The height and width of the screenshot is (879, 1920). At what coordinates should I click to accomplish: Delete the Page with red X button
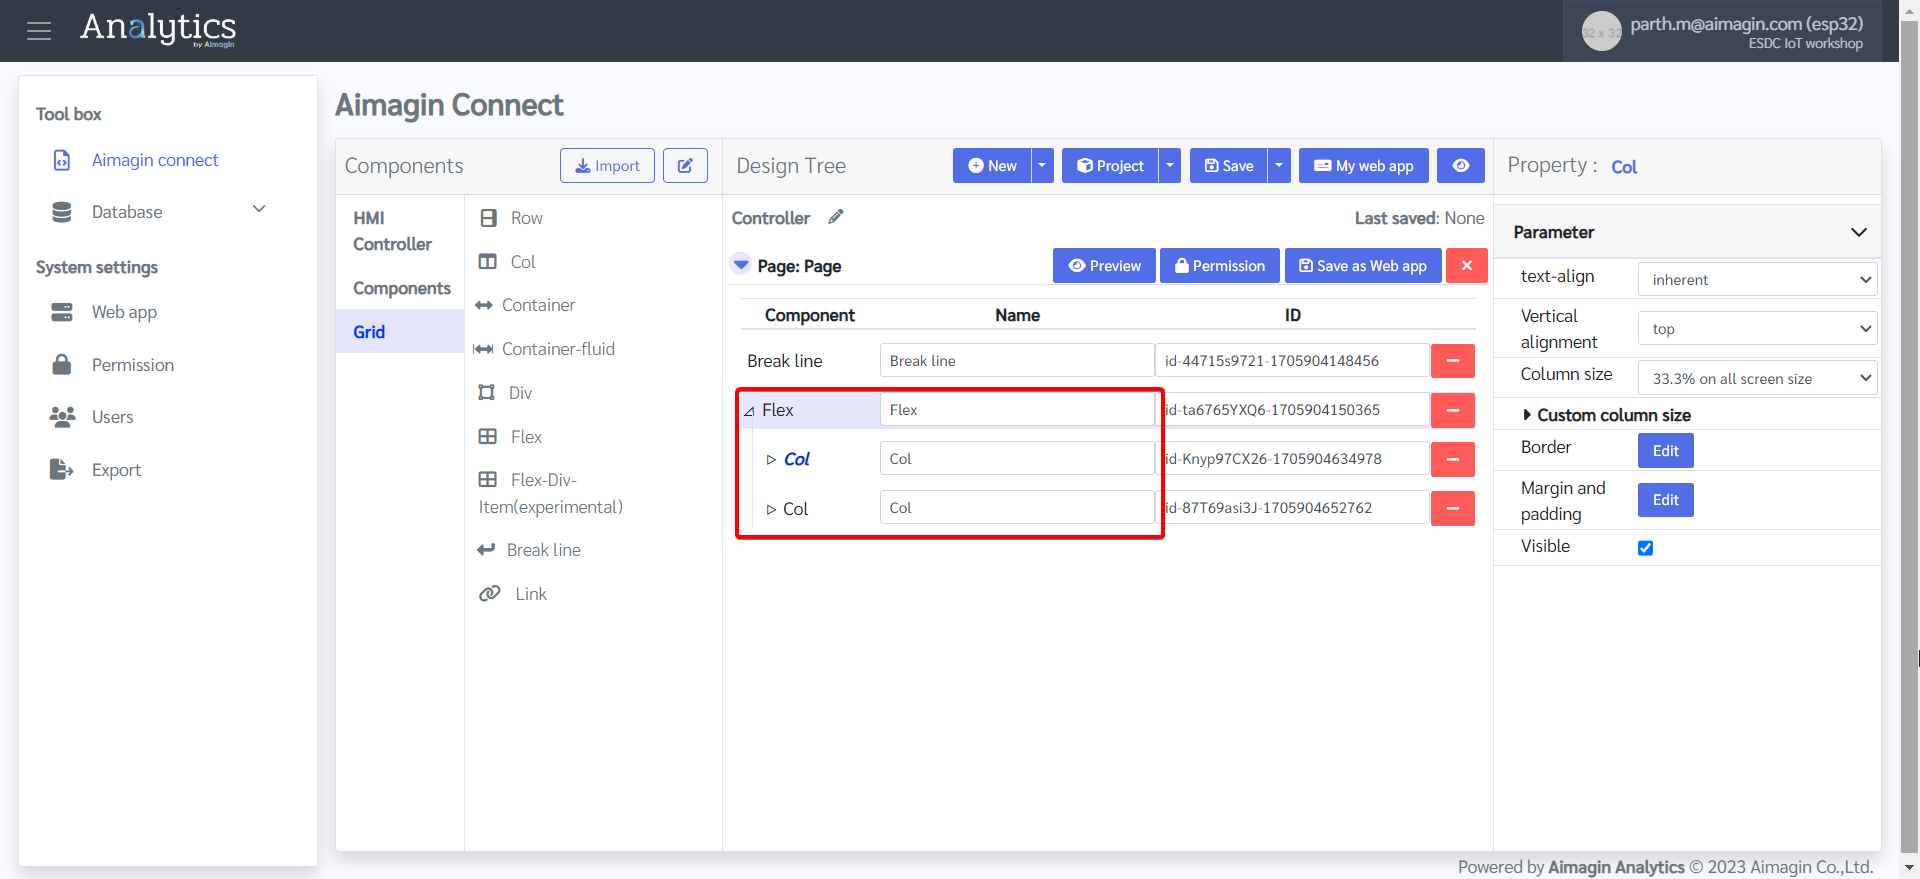point(1467,266)
